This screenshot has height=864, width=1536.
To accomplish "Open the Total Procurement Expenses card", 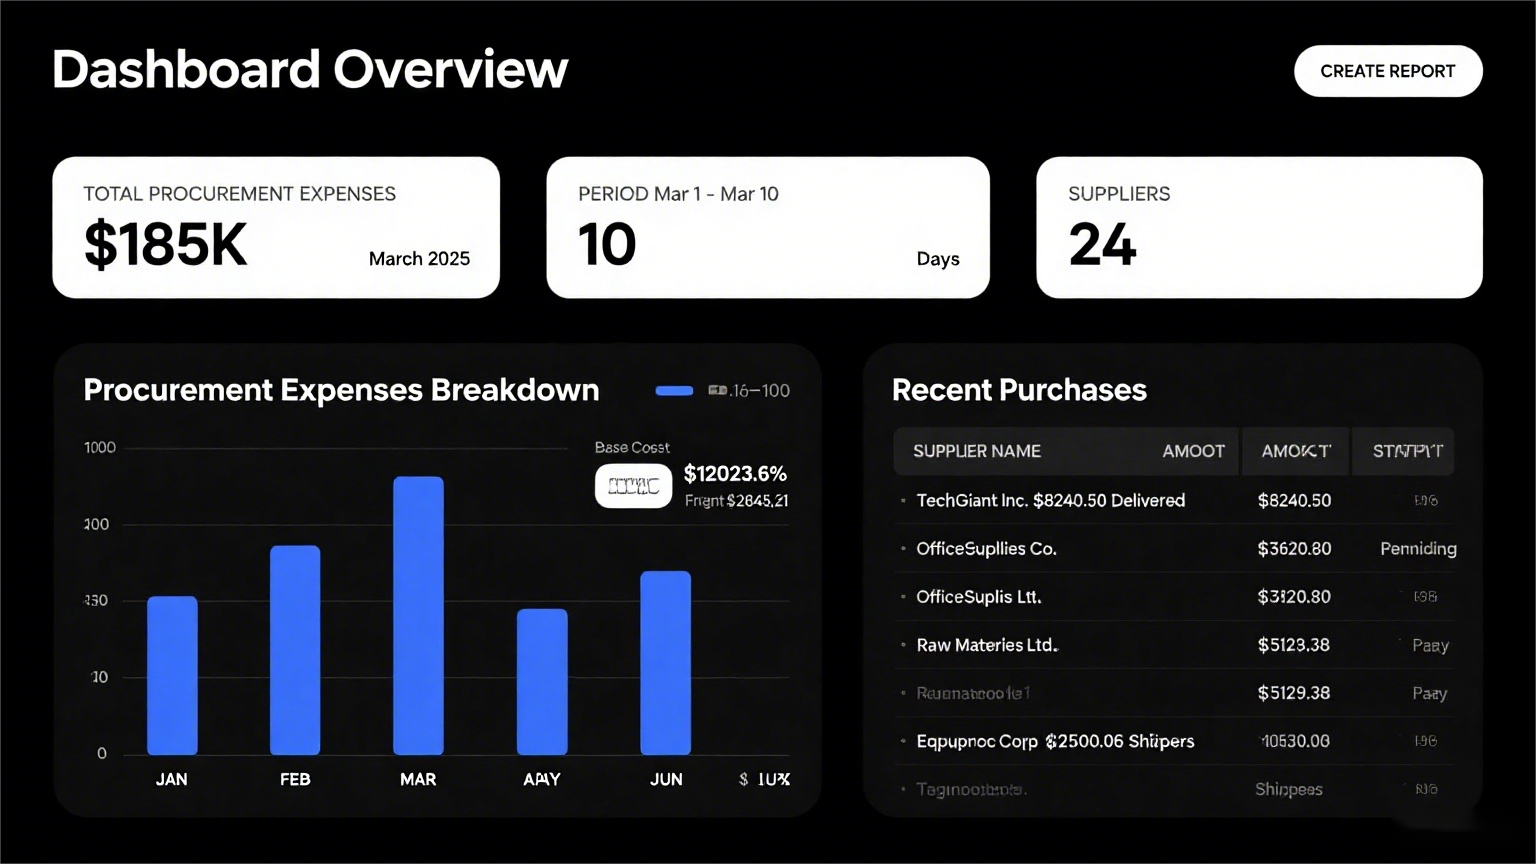I will [x=276, y=227].
